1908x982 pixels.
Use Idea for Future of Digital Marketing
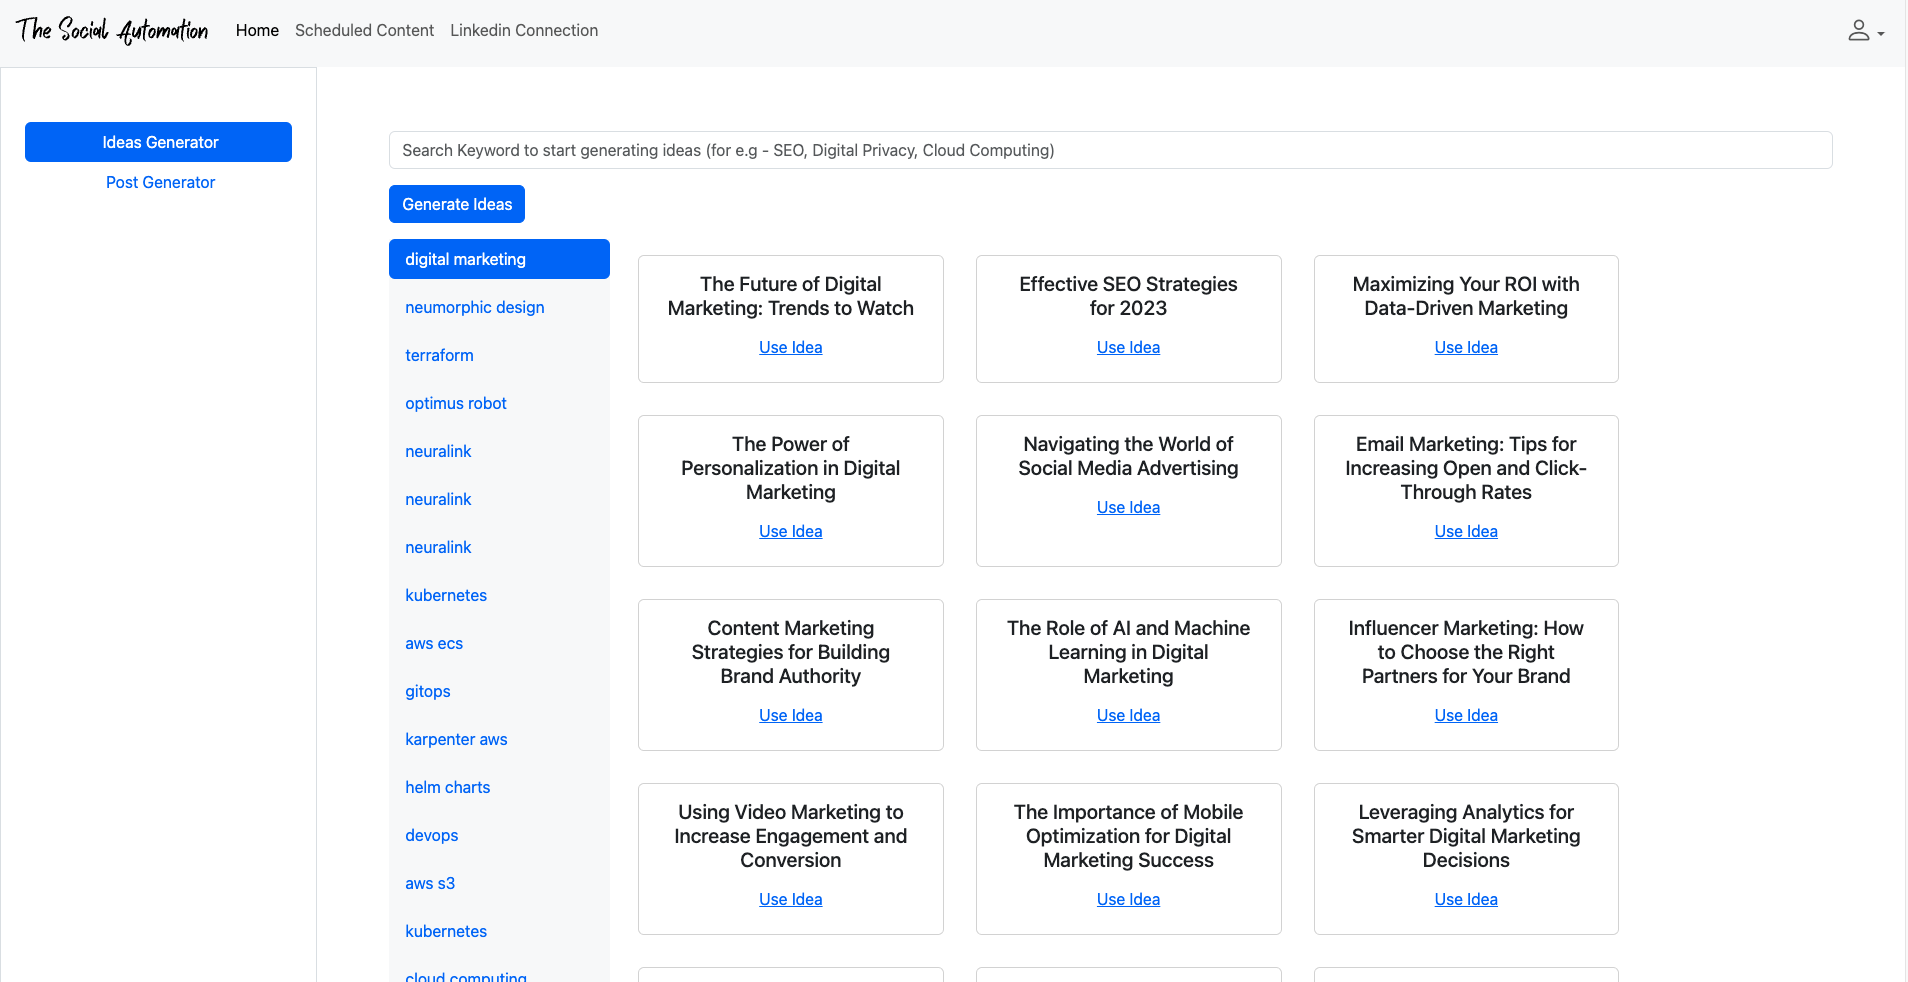click(x=790, y=347)
